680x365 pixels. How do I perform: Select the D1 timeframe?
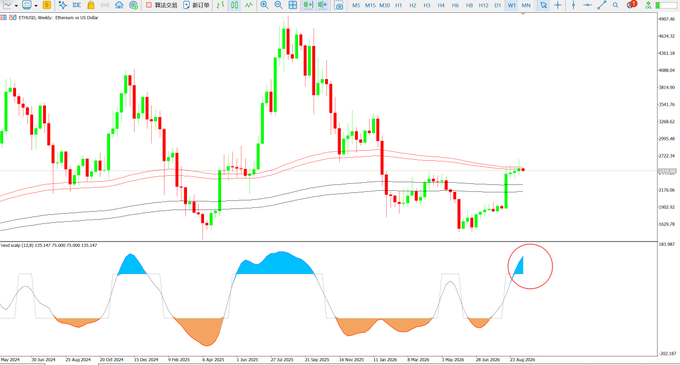pos(498,6)
